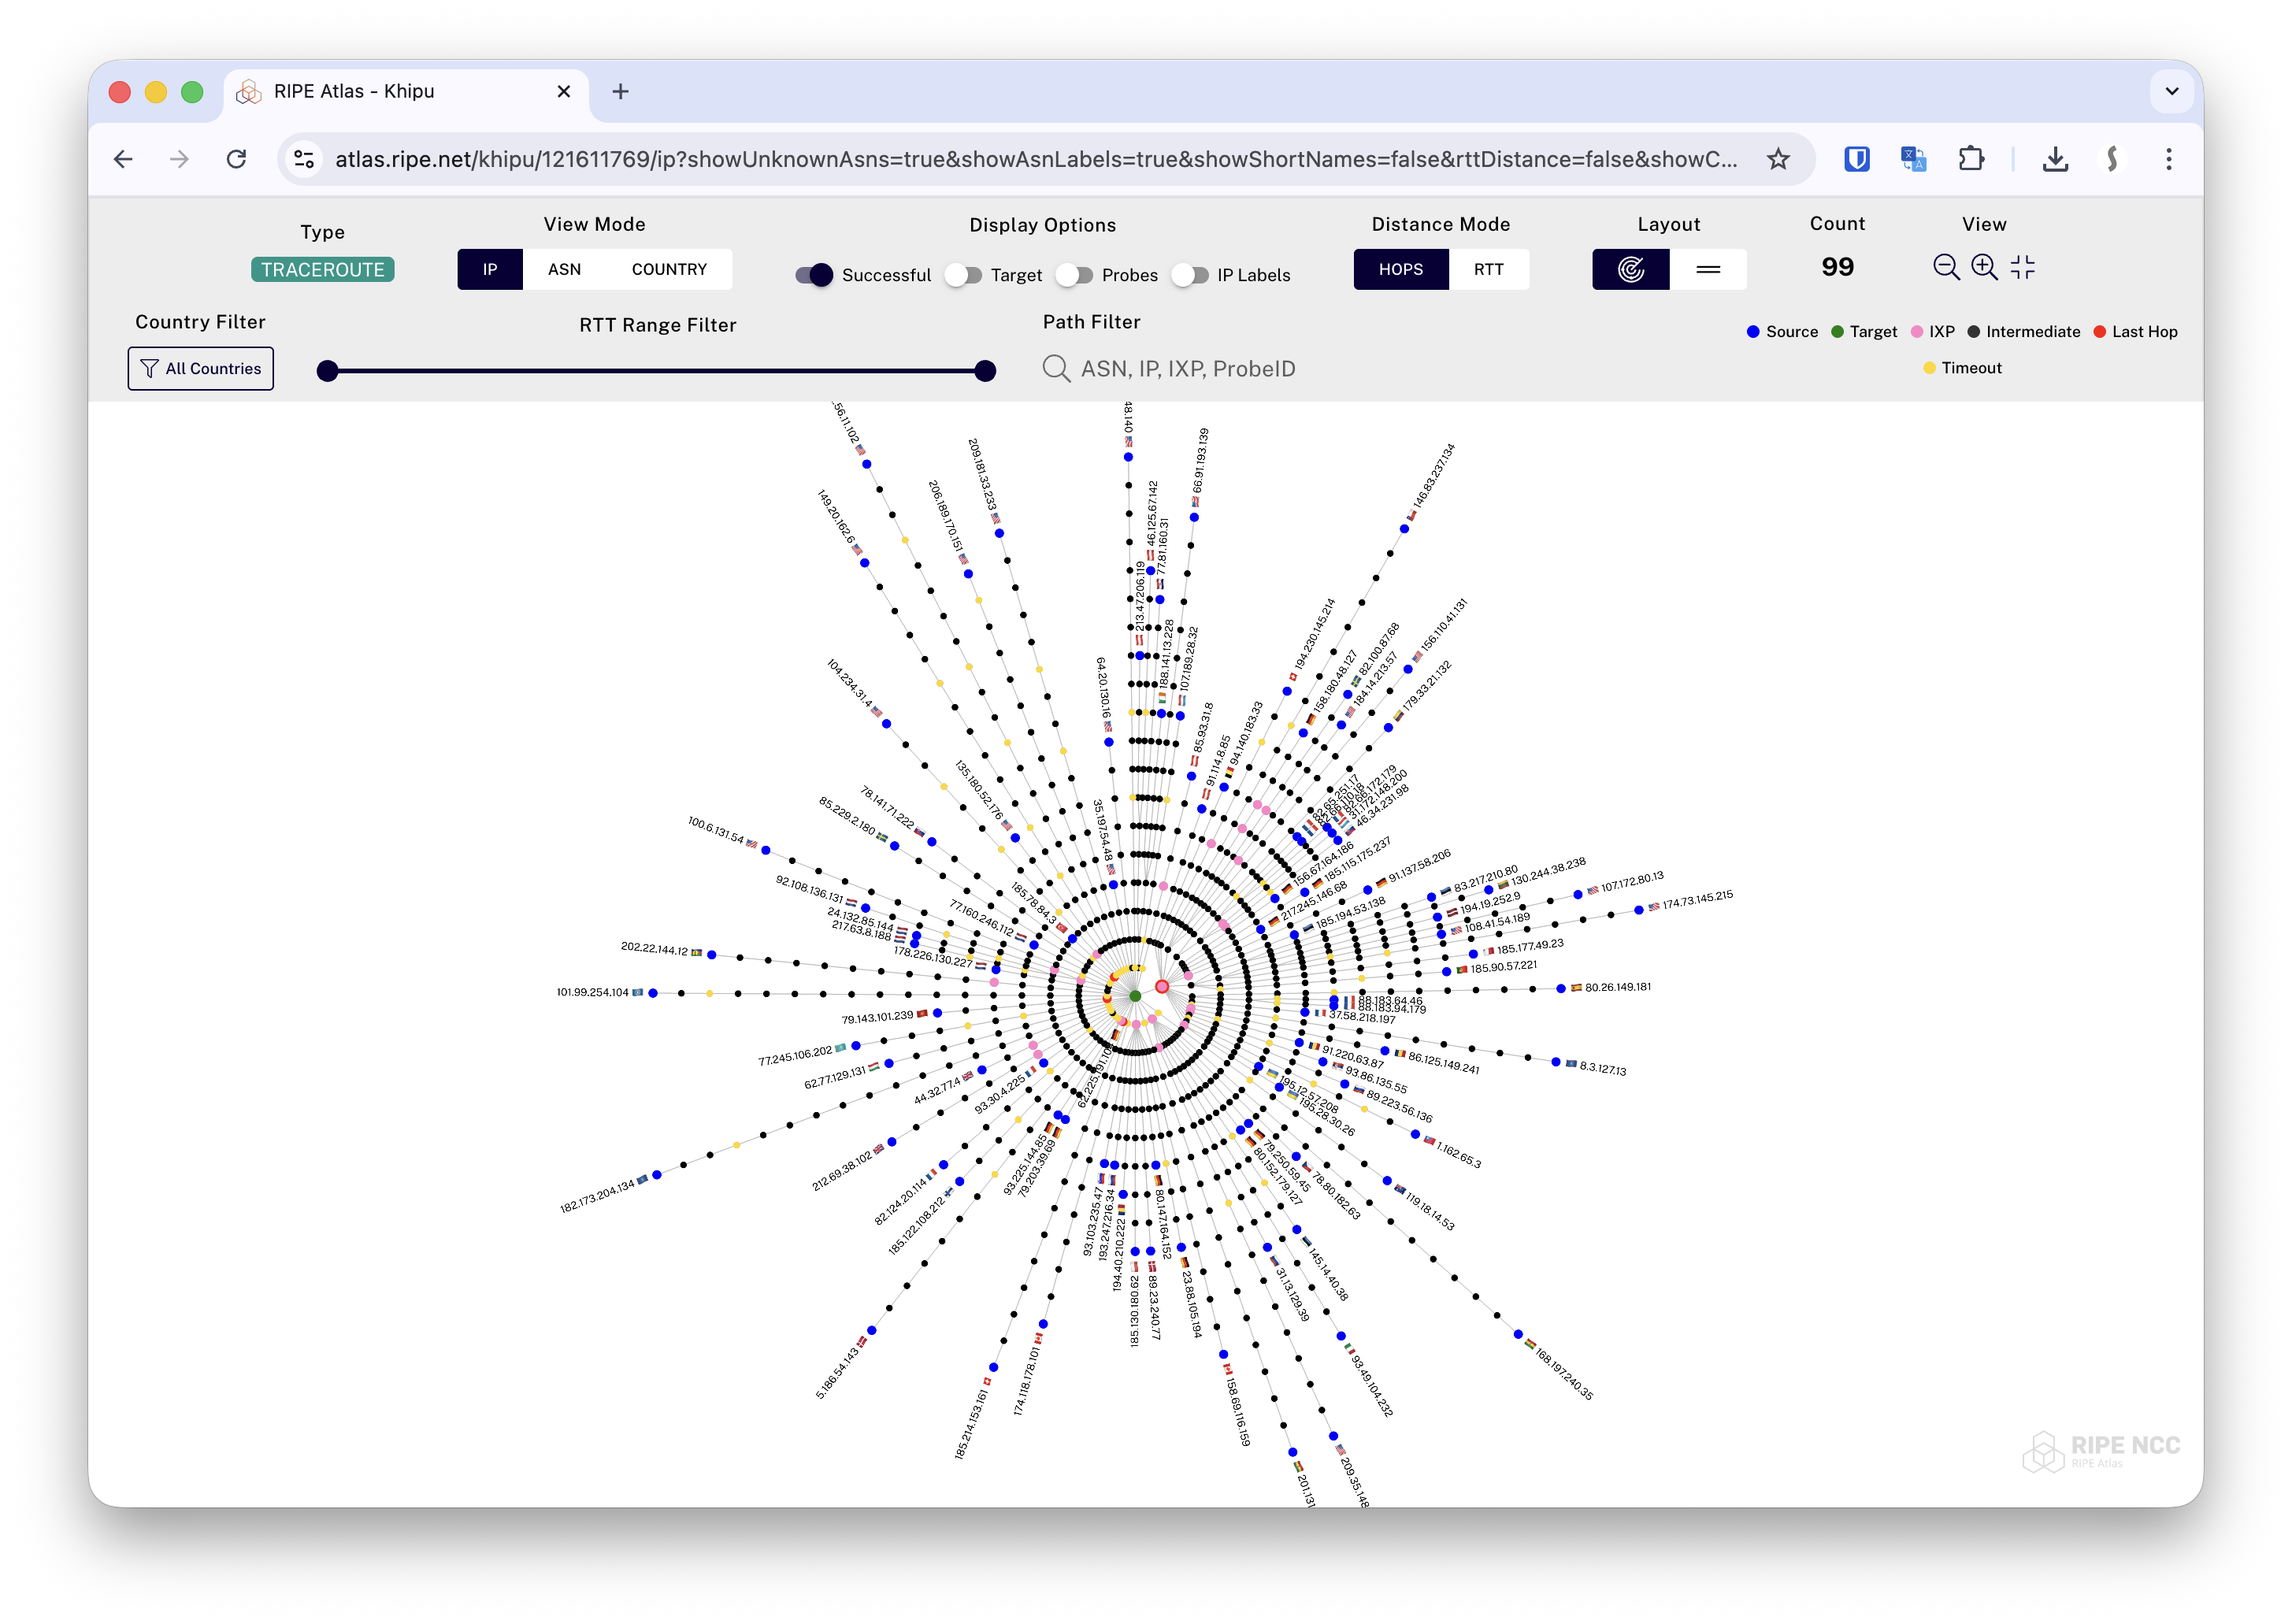The width and height of the screenshot is (2292, 1624).
Task: Select HOPS distance mode
Action: point(1401,269)
